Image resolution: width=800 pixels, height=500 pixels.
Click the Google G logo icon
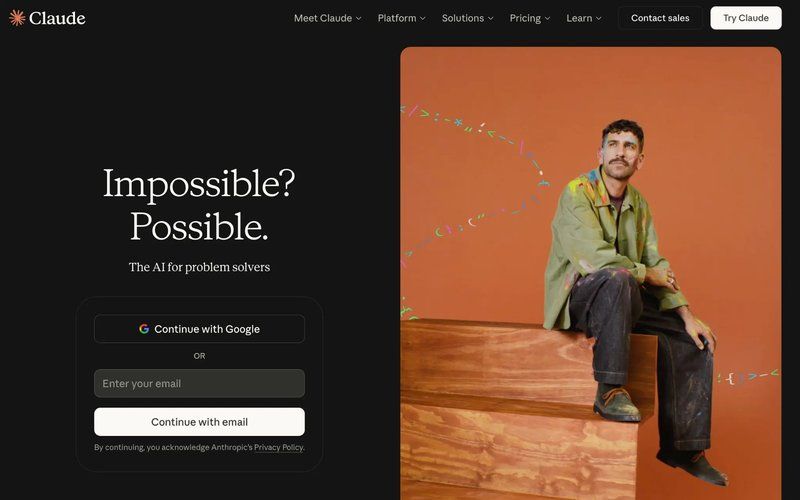(x=144, y=329)
